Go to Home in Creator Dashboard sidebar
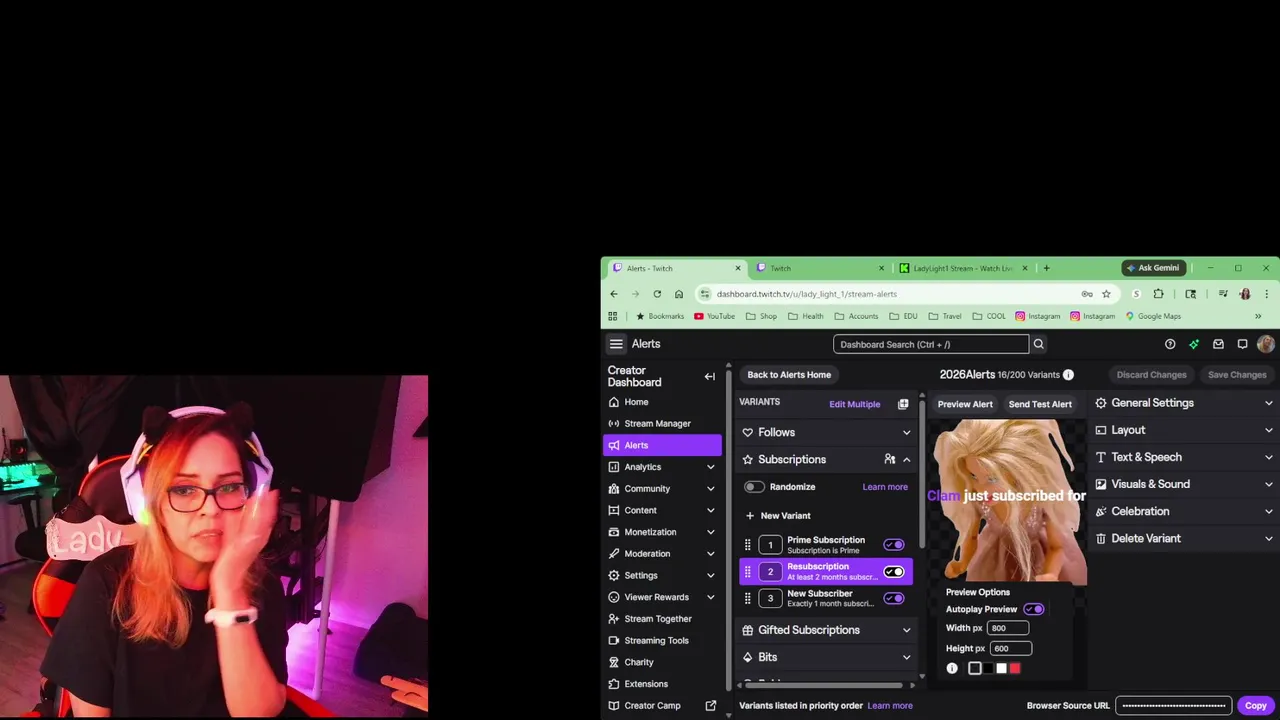Image resolution: width=1280 pixels, height=720 pixels. tap(662, 402)
